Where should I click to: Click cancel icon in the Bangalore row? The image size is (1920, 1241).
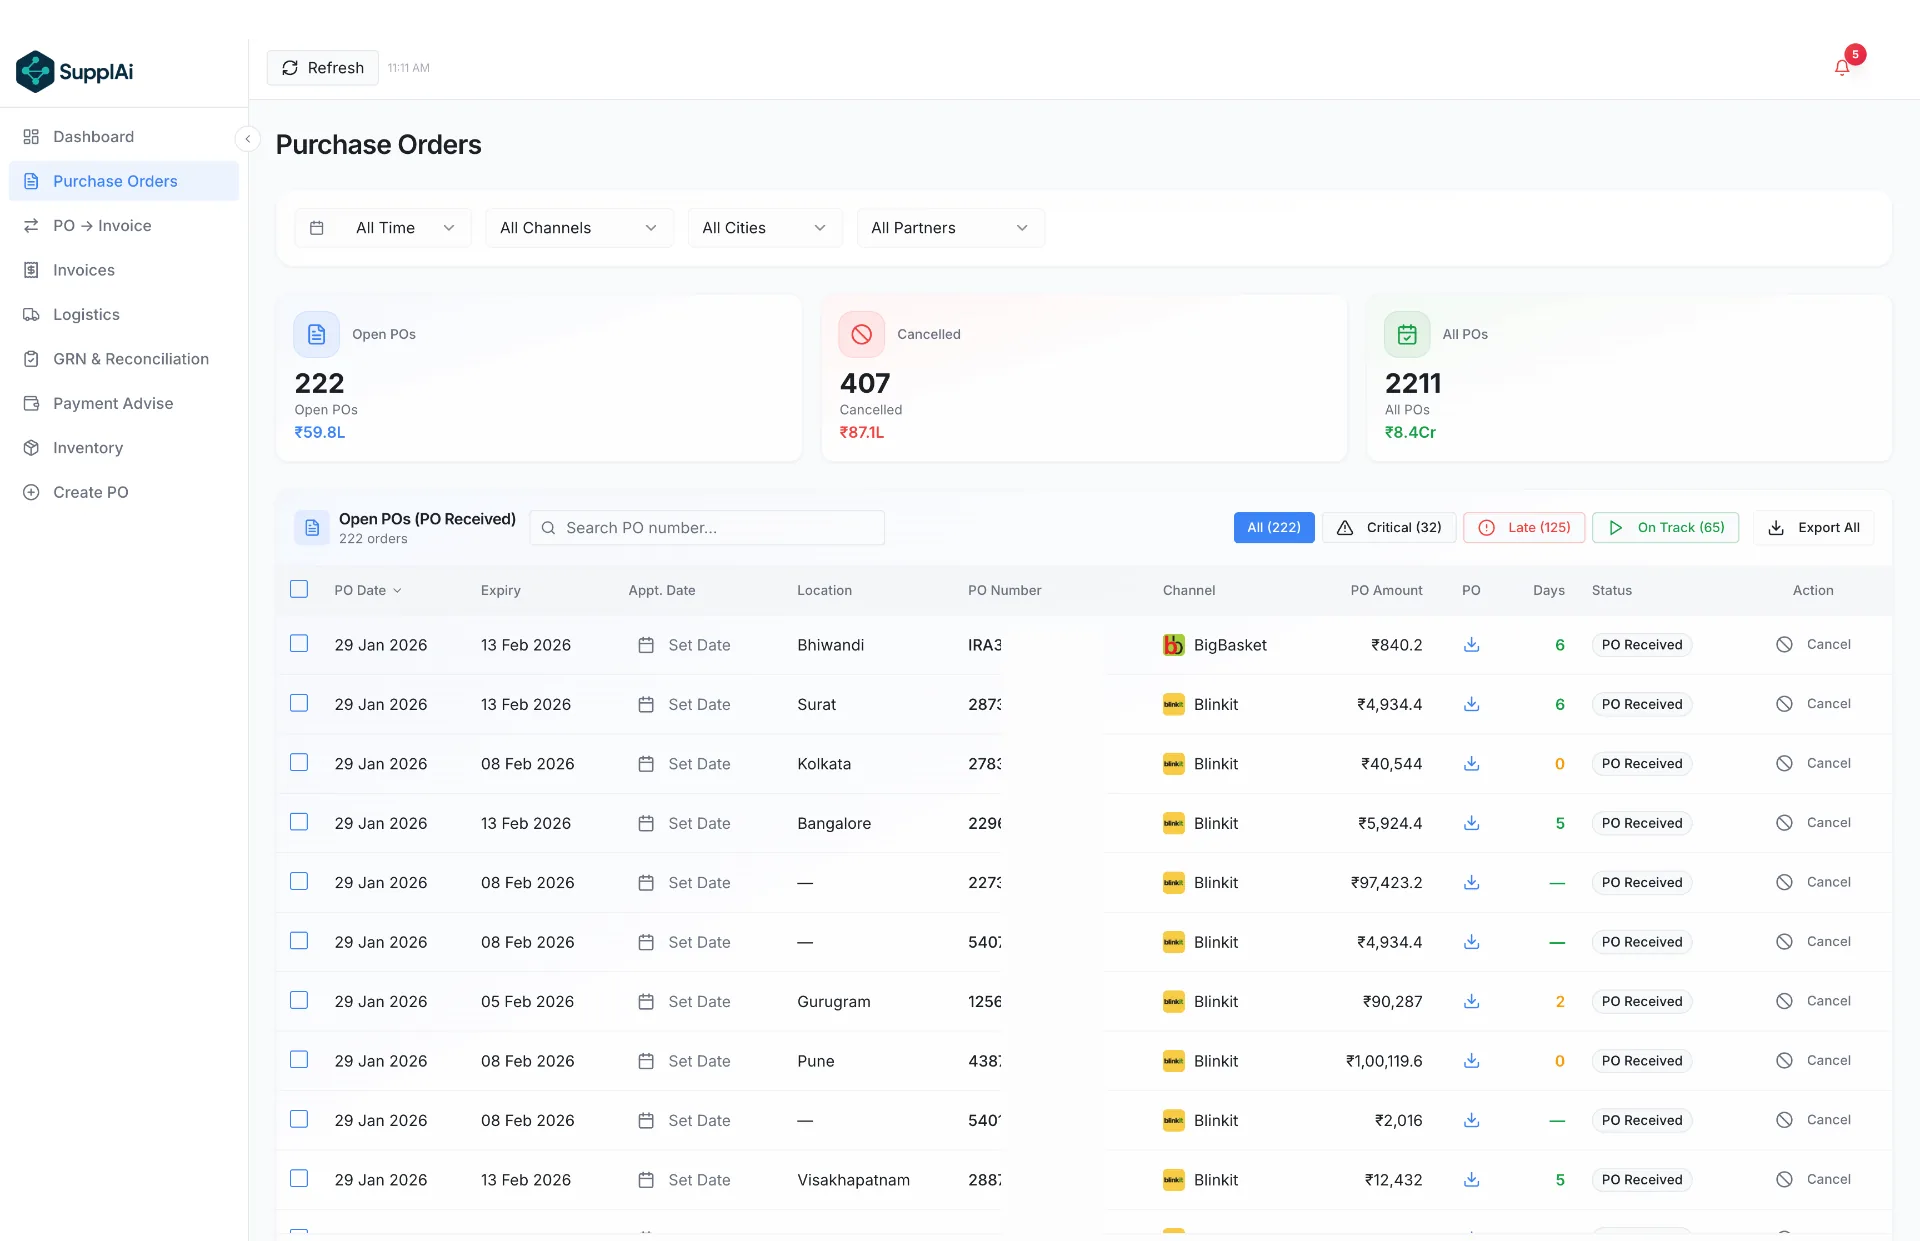tap(1784, 823)
